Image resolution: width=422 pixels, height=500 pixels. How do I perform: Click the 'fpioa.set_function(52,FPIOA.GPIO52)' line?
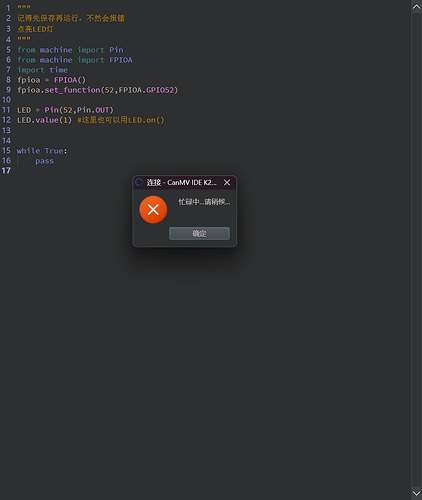coord(98,90)
